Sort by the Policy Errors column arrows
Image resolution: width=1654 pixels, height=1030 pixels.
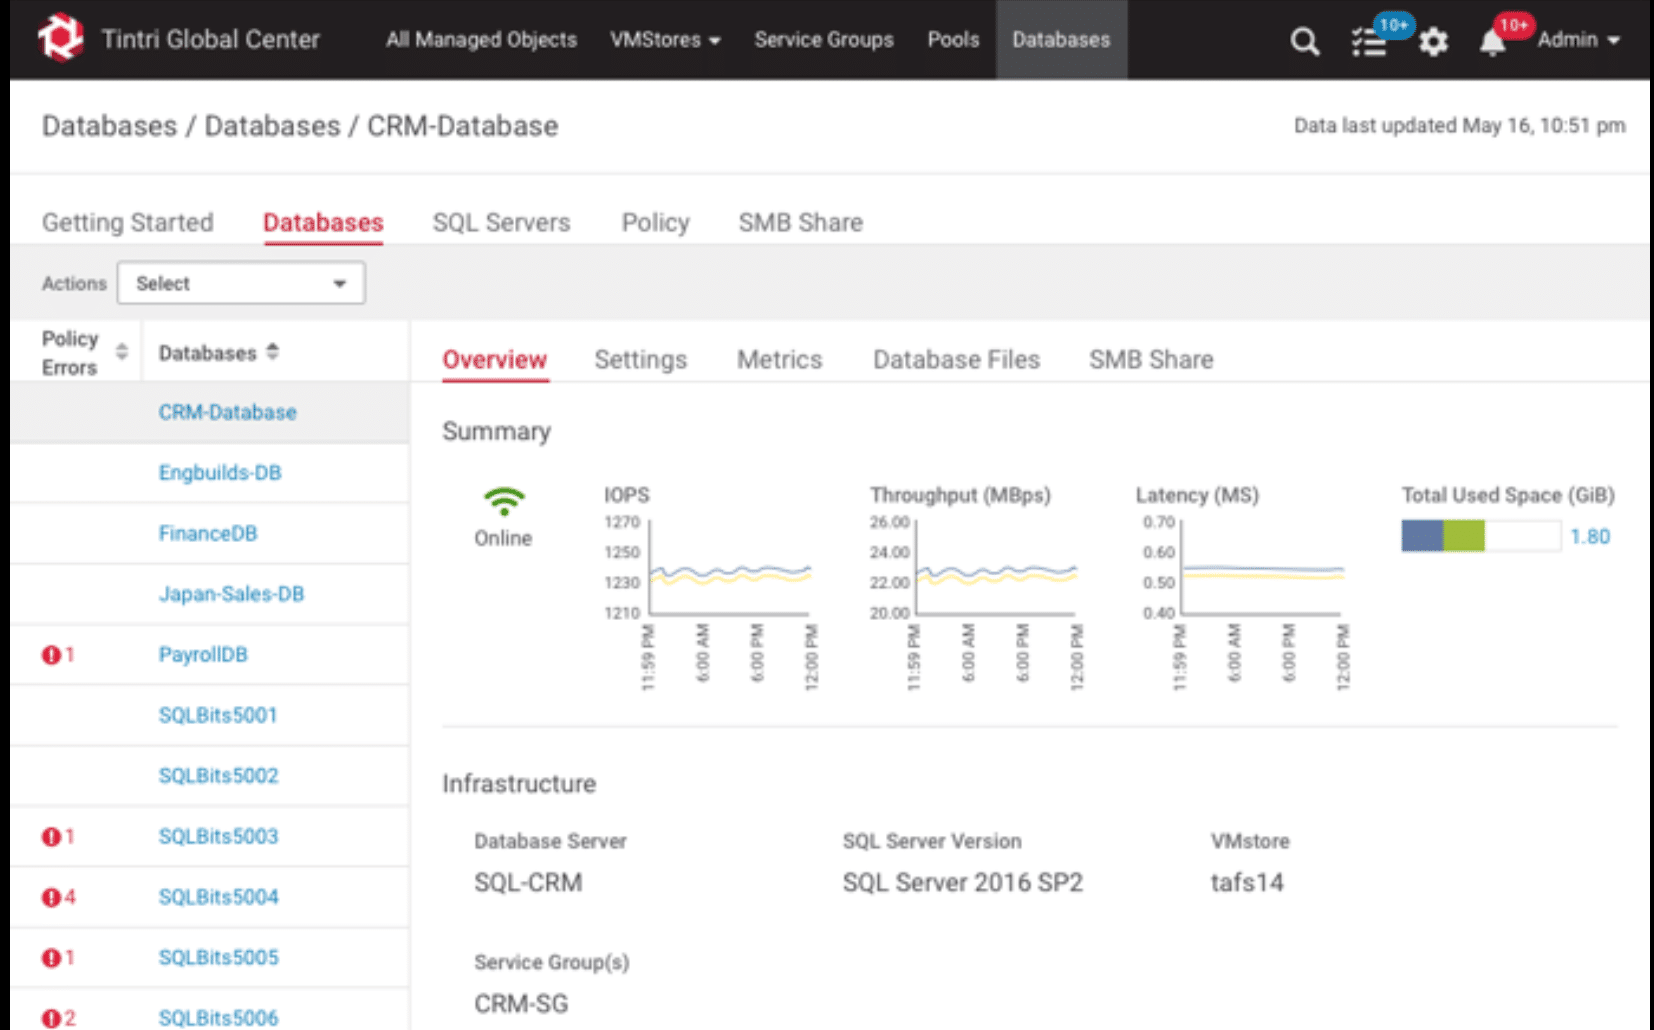click(122, 352)
